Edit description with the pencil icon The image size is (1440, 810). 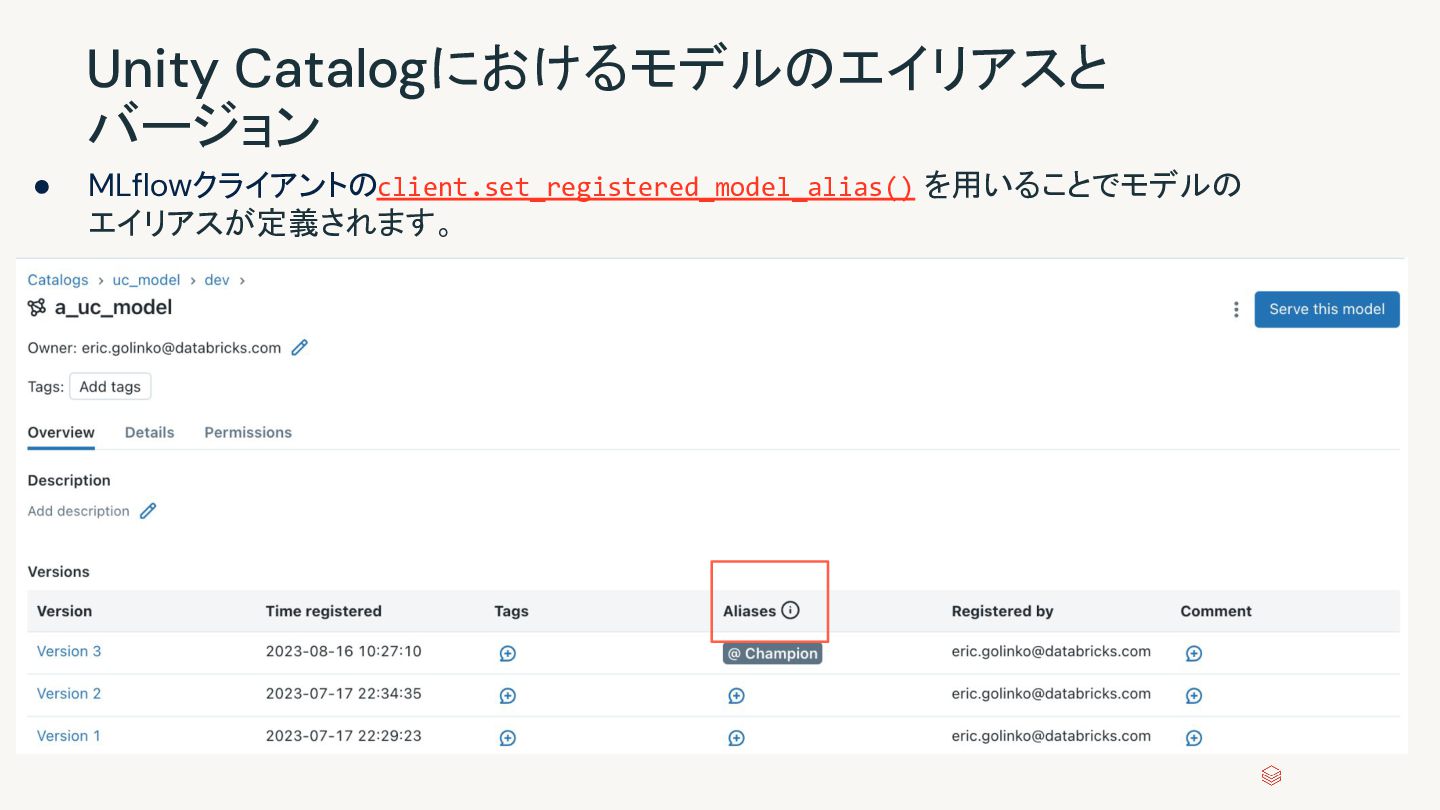pyautogui.click(x=148, y=511)
